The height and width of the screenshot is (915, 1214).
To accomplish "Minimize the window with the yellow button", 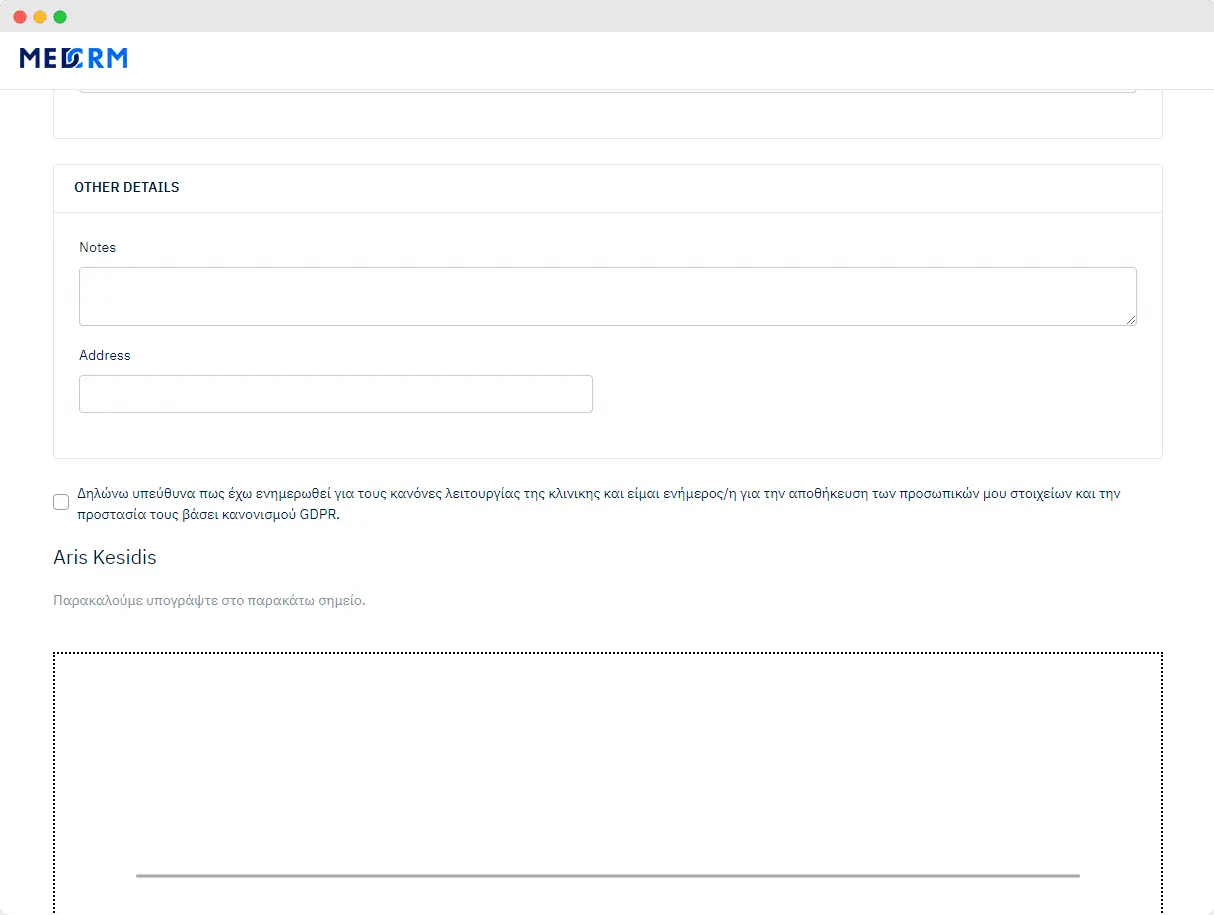I will [40, 17].
